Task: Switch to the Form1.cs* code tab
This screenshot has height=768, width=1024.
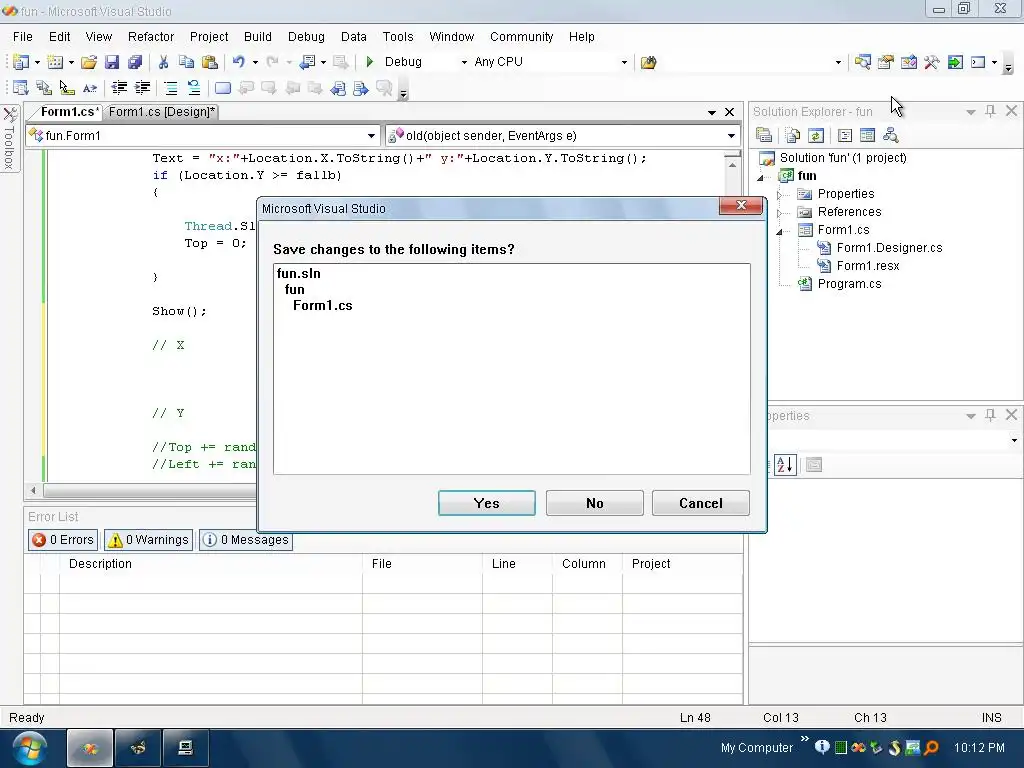Action: (x=68, y=112)
